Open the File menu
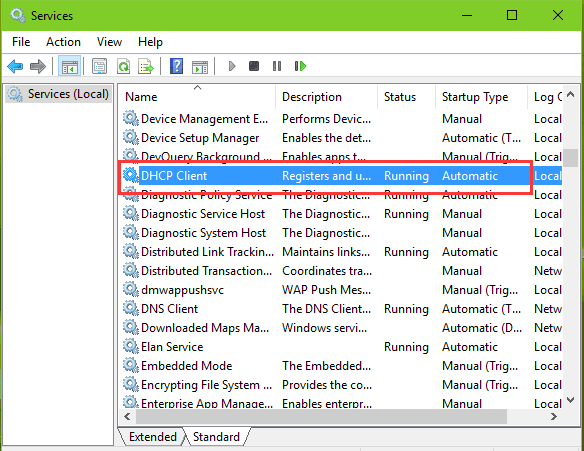The image size is (584, 451). click(21, 42)
